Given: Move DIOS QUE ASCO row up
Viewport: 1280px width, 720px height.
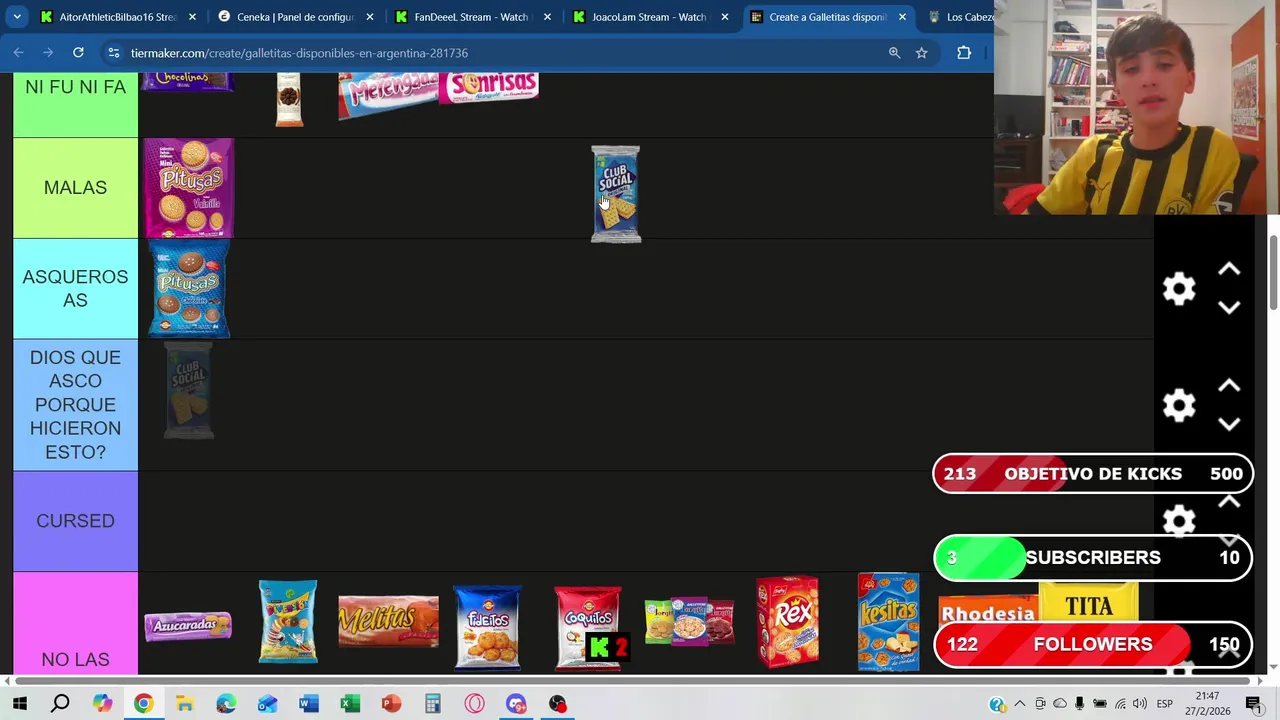Looking at the screenshot, I should [1229, 386].
